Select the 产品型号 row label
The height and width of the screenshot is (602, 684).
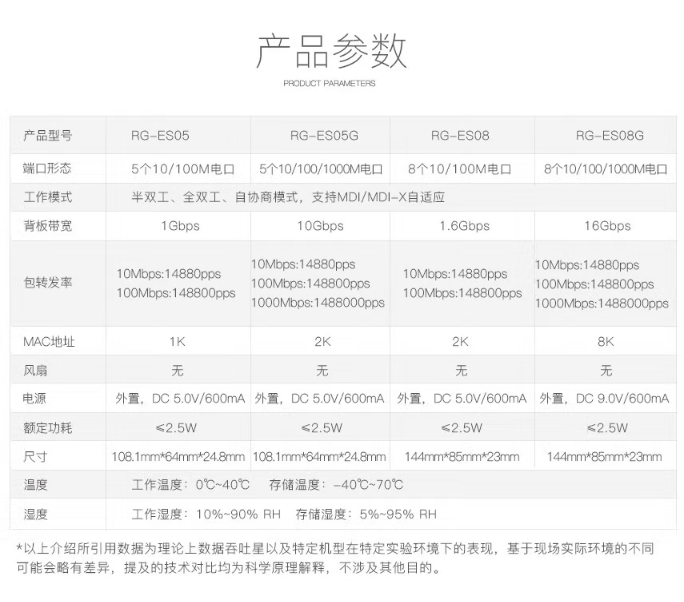[x=48, y=136]
